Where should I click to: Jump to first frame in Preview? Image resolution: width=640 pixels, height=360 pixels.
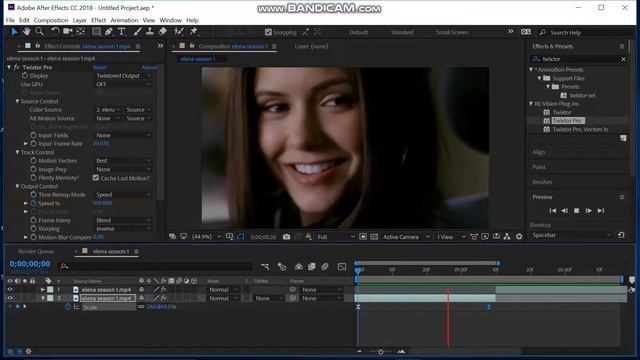click(x=552, y=211)
